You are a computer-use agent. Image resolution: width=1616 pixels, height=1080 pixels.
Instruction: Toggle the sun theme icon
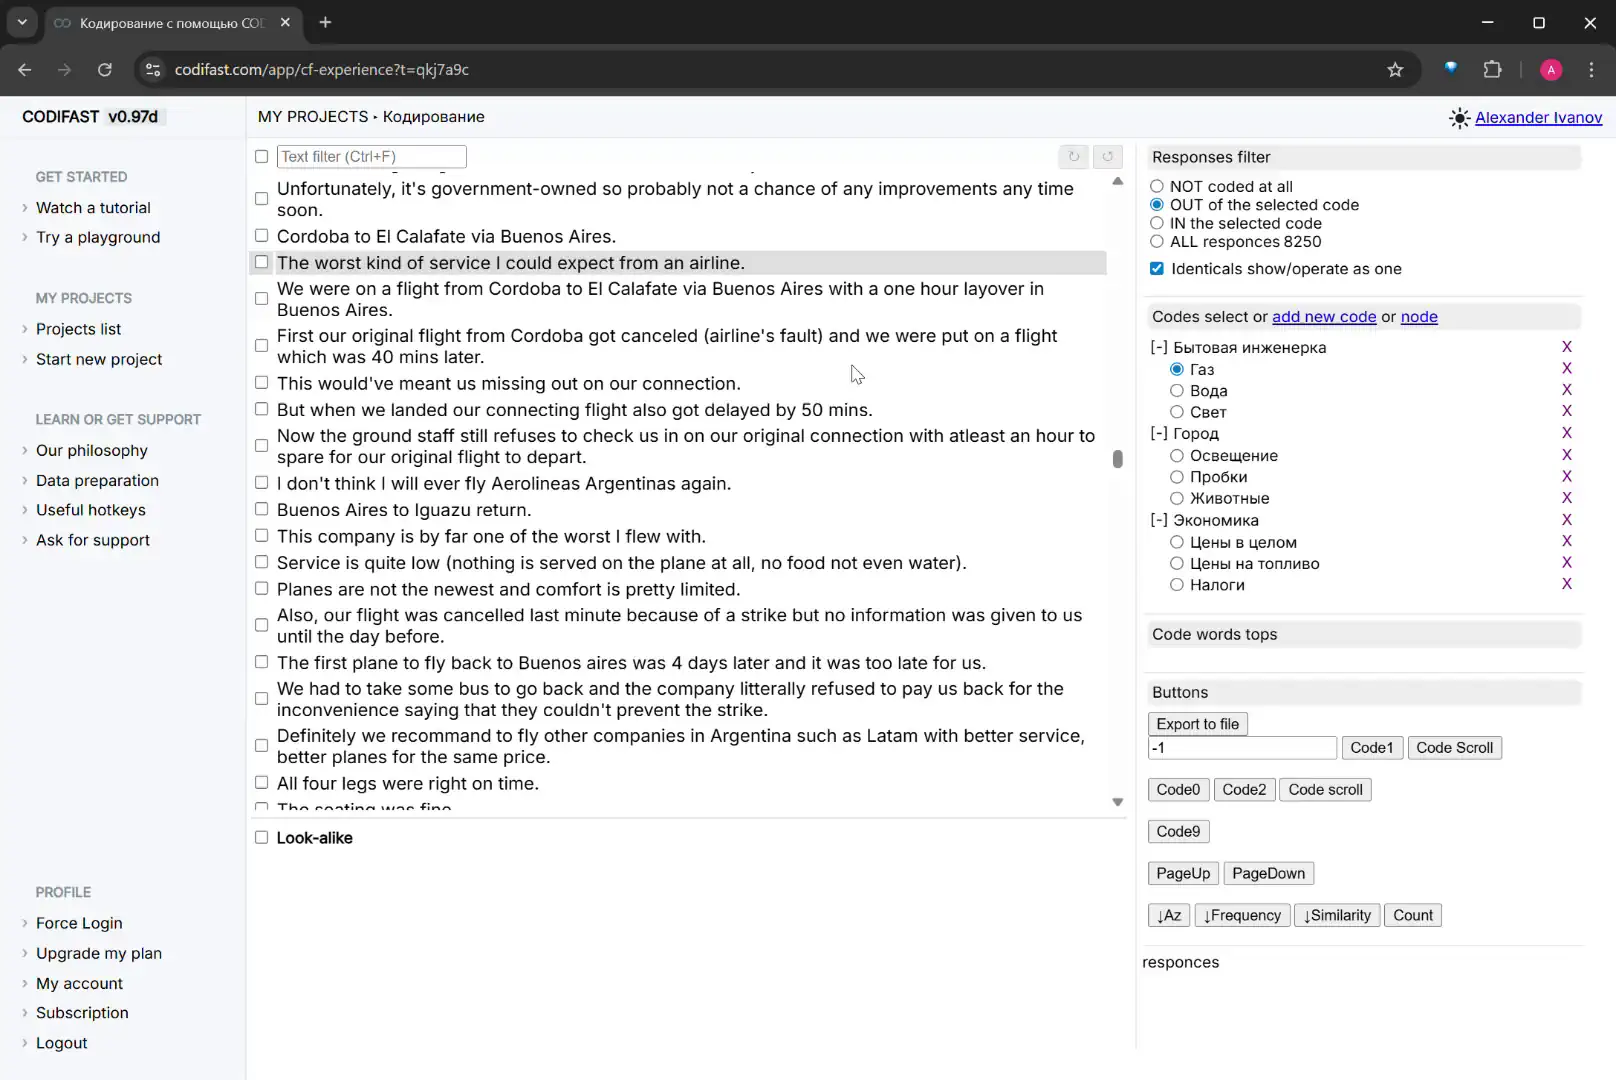pos(1459,118)
